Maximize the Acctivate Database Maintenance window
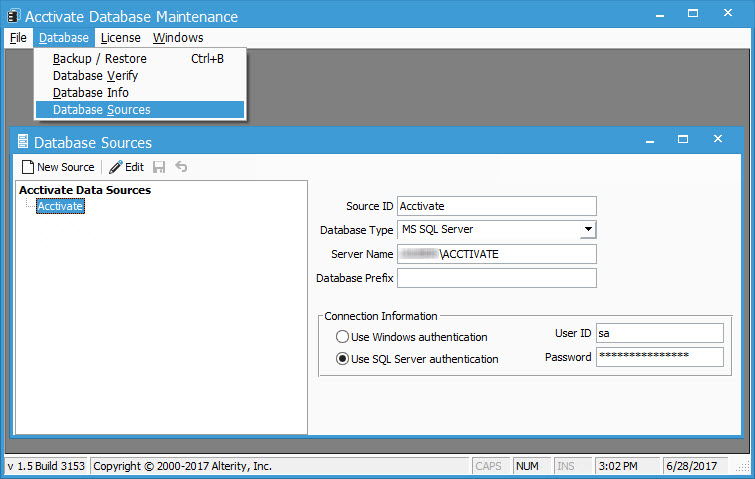 pyautogui.click(x=693, y=13)
